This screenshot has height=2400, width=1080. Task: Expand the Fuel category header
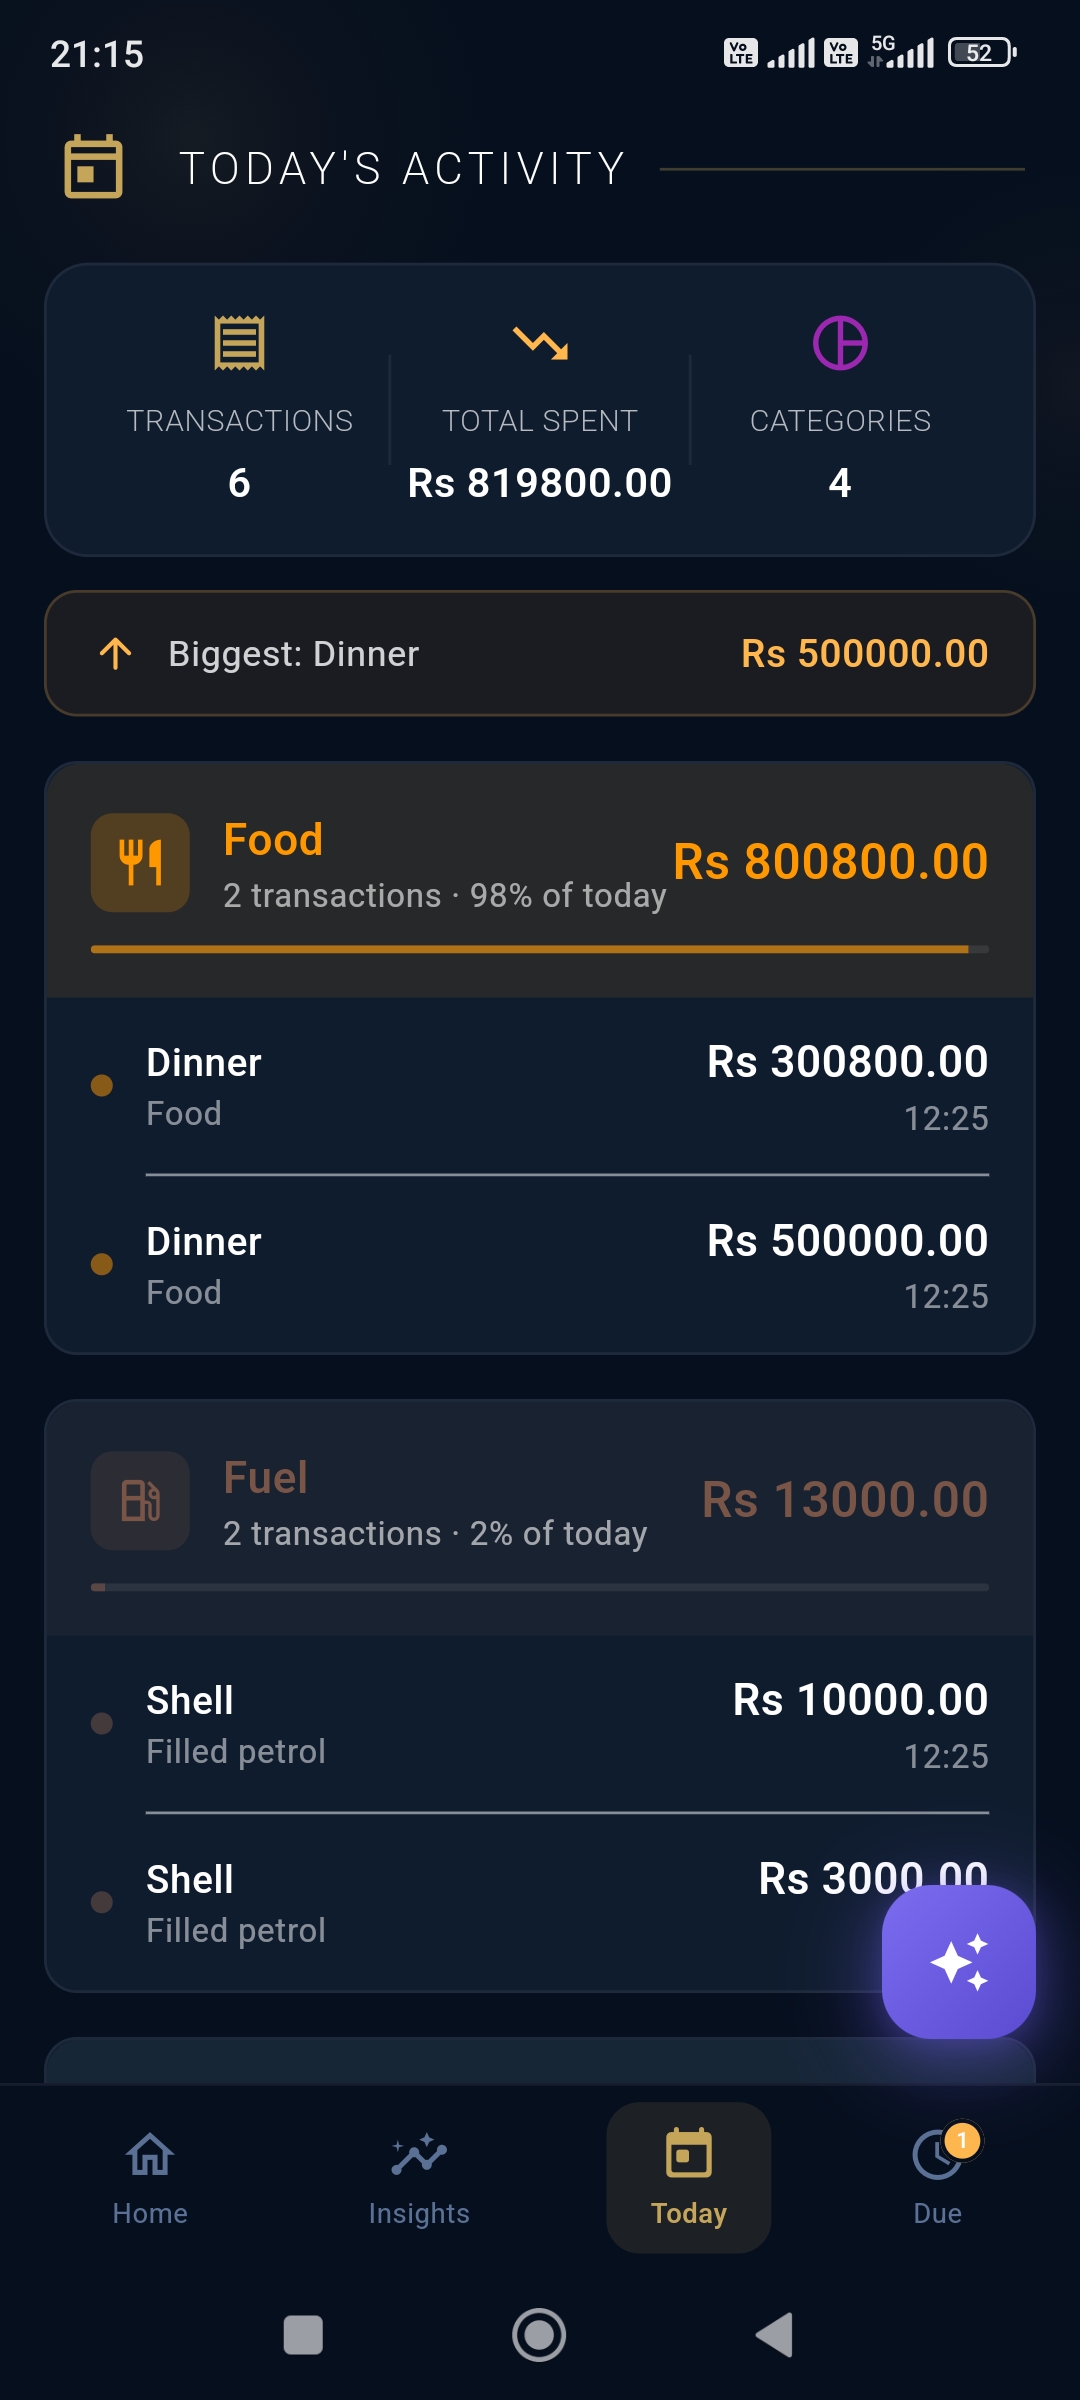pos(540,1518)
